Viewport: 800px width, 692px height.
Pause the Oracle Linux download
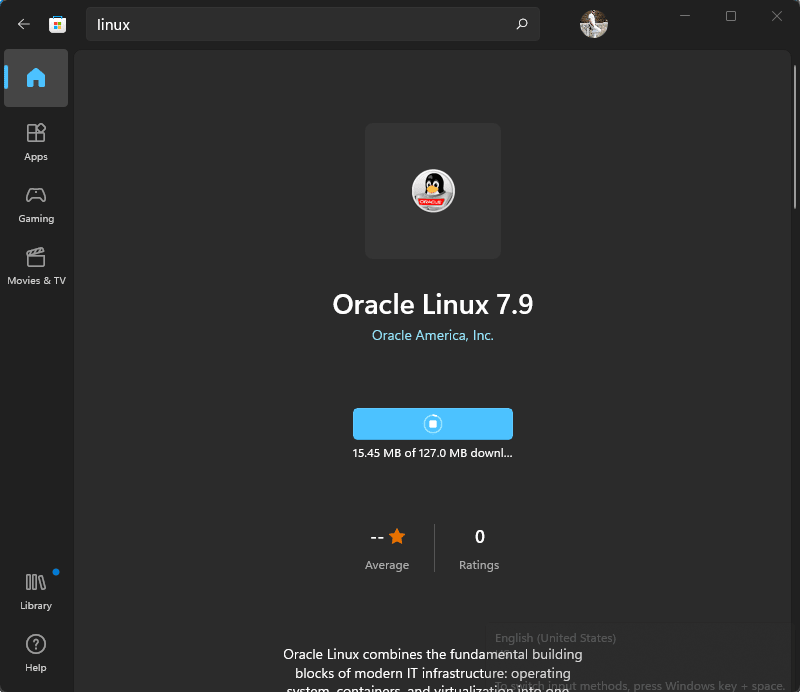coord(432,423)
